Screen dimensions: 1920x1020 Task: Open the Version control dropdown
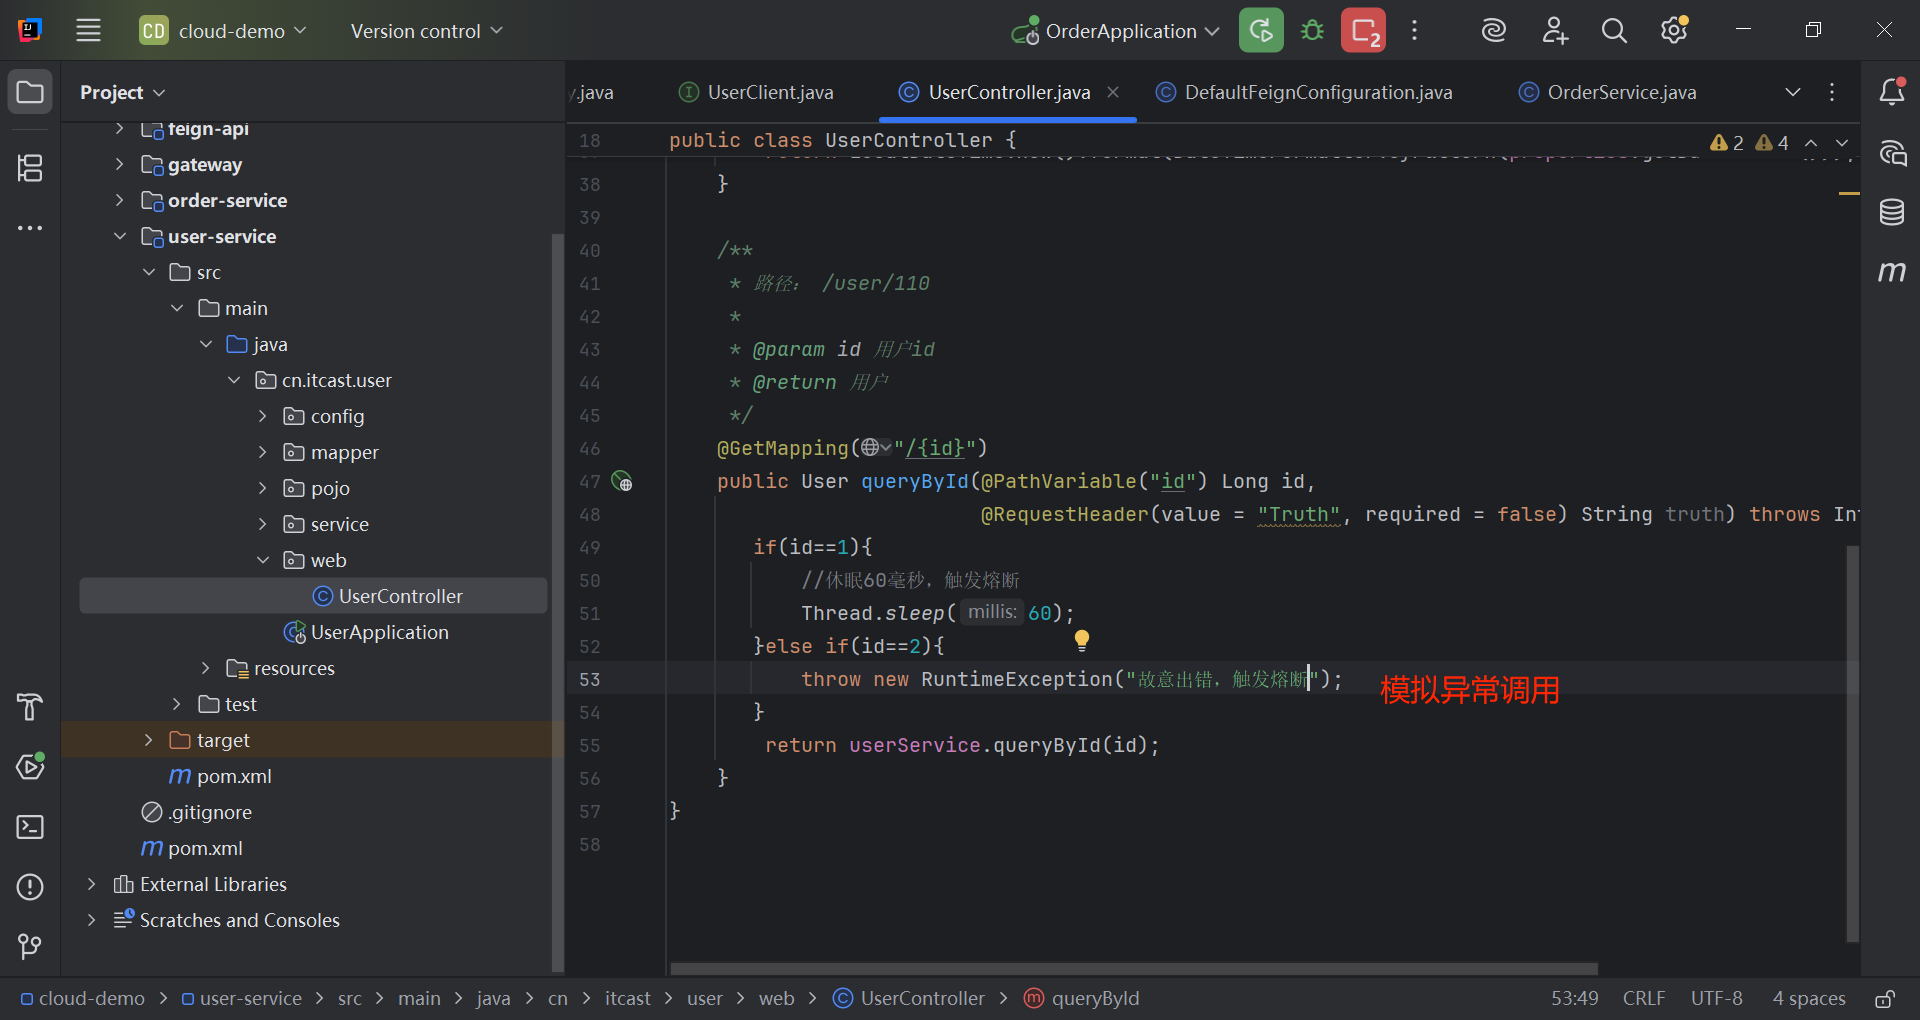point(426,31)
